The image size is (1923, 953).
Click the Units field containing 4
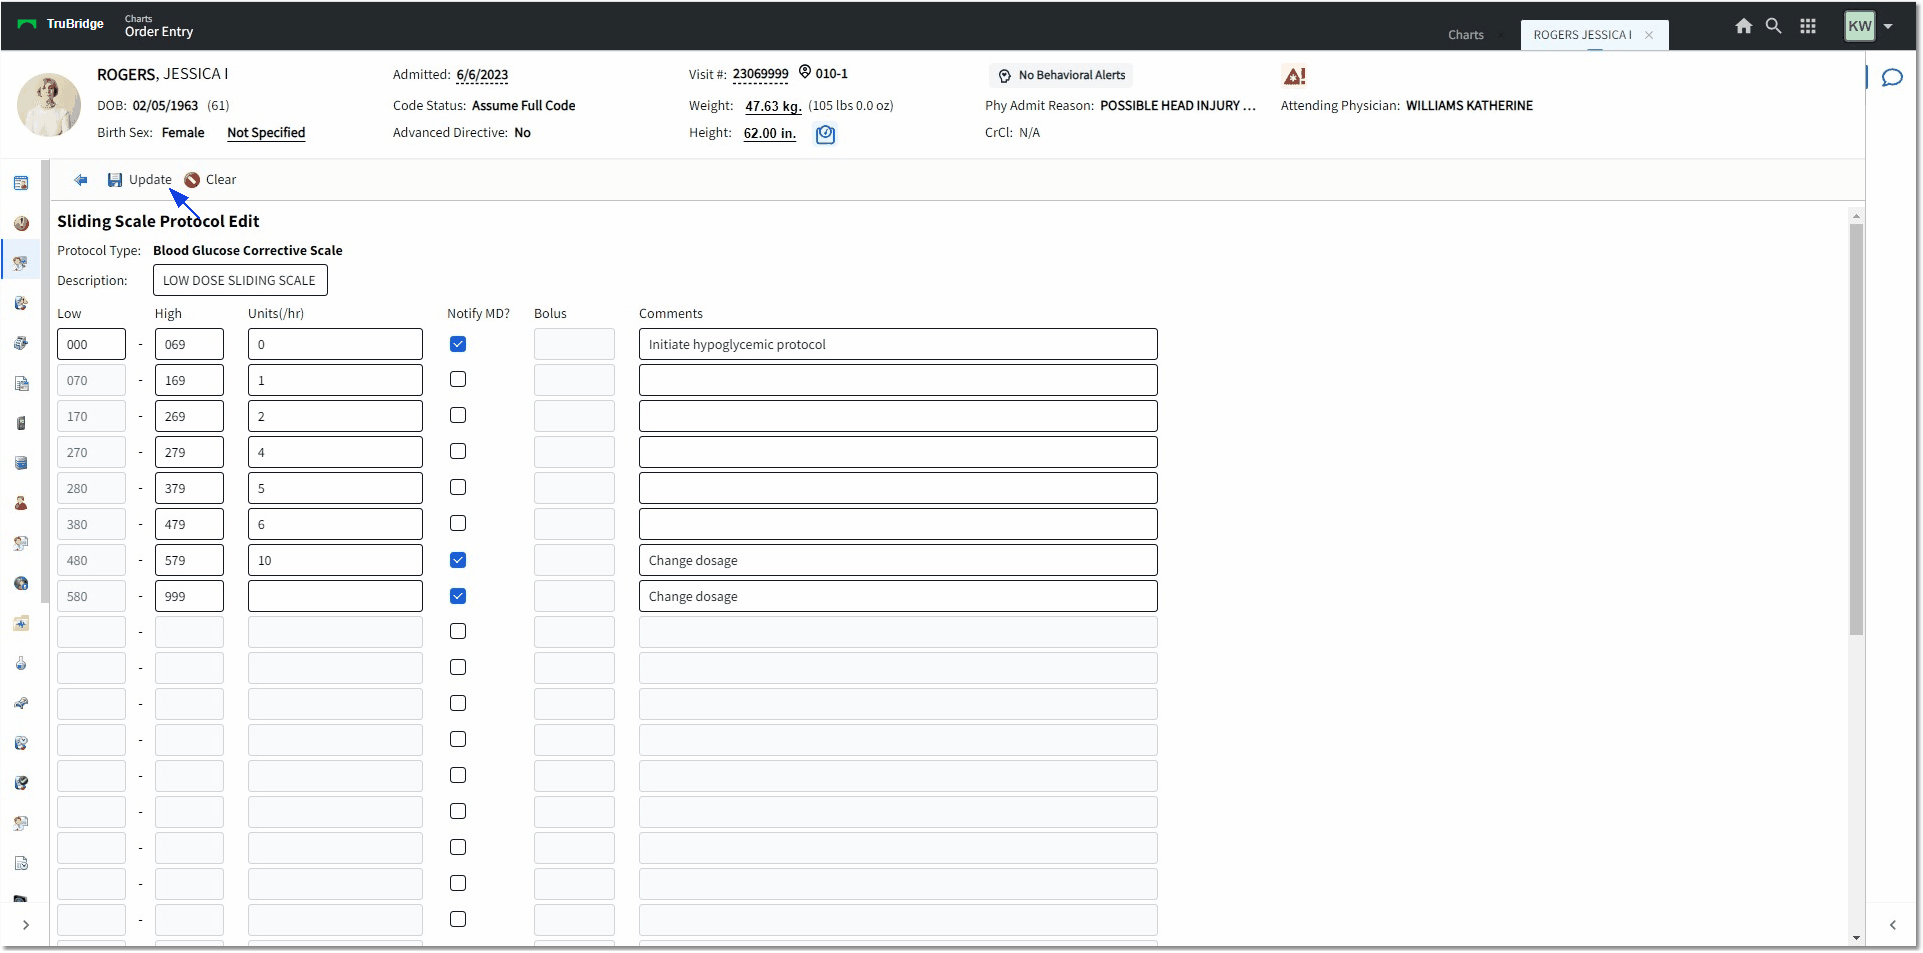pyautogui.click(x=335, y=452)
